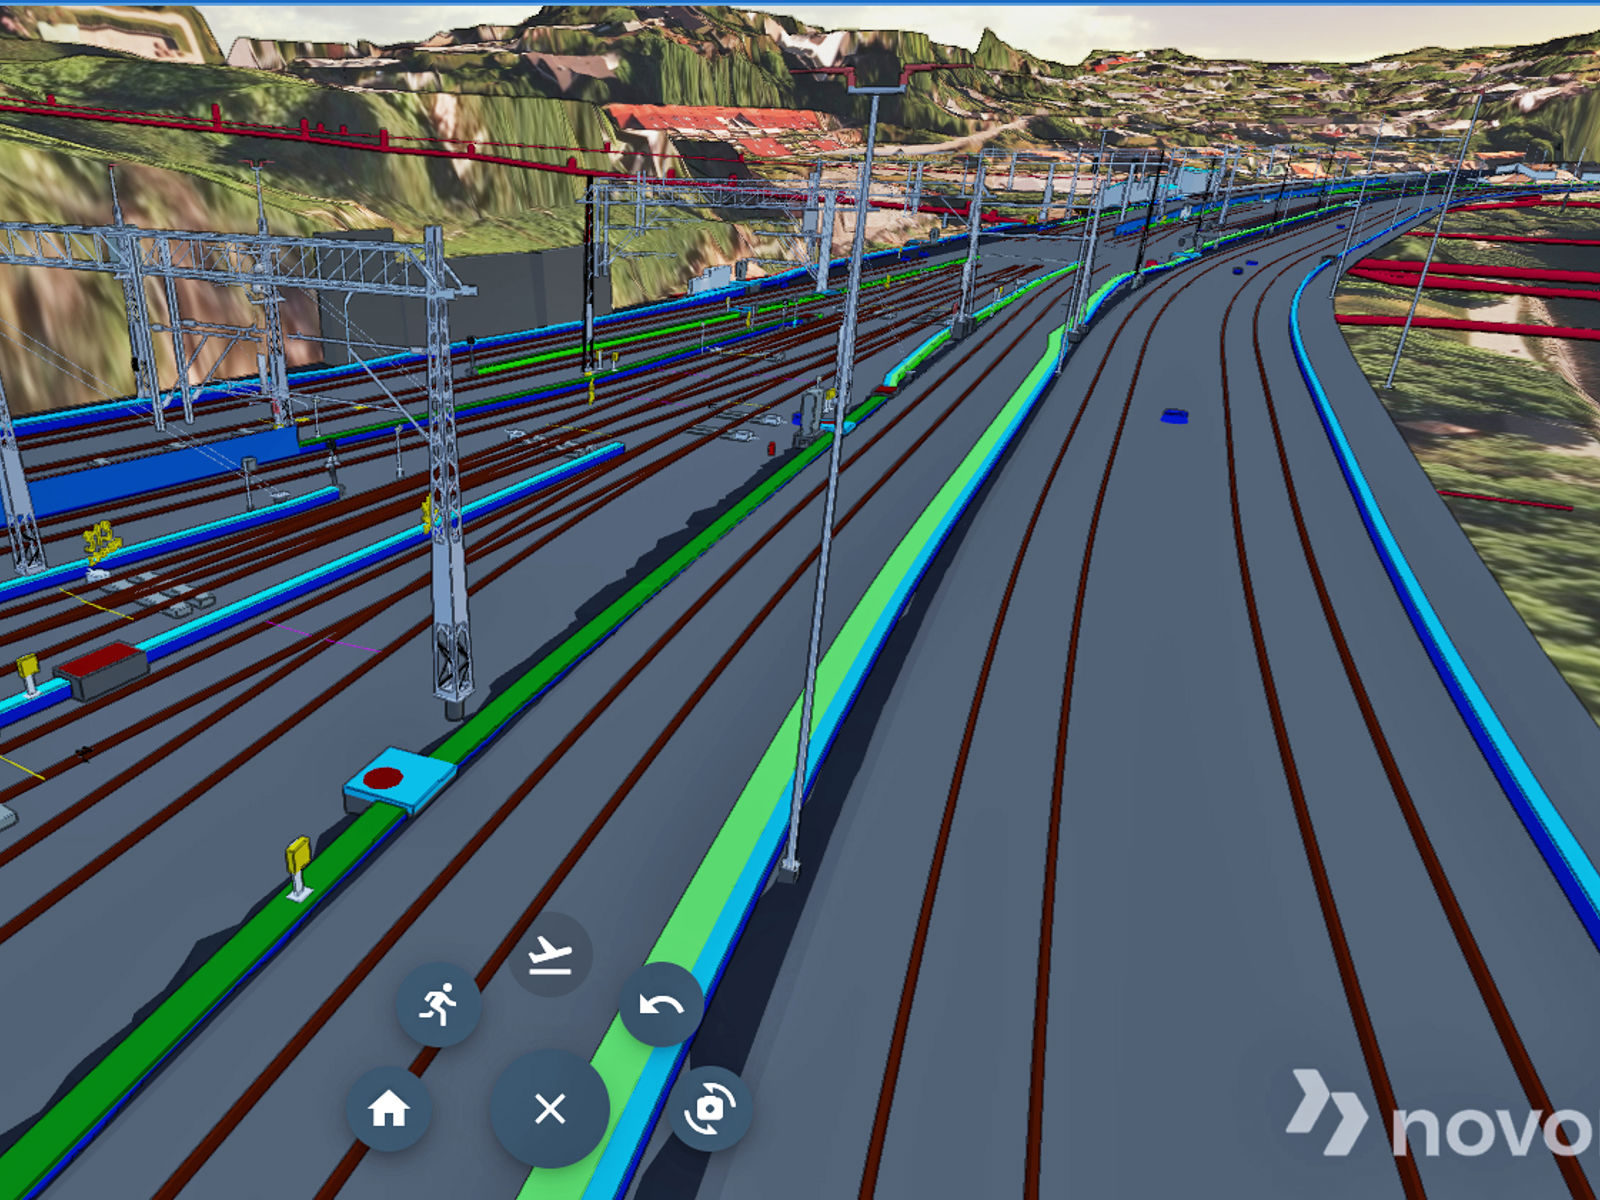Viewport: 1600px width, 1200px height.
Task: Select the cyan box with red circle
Action: tap(399, 780)
